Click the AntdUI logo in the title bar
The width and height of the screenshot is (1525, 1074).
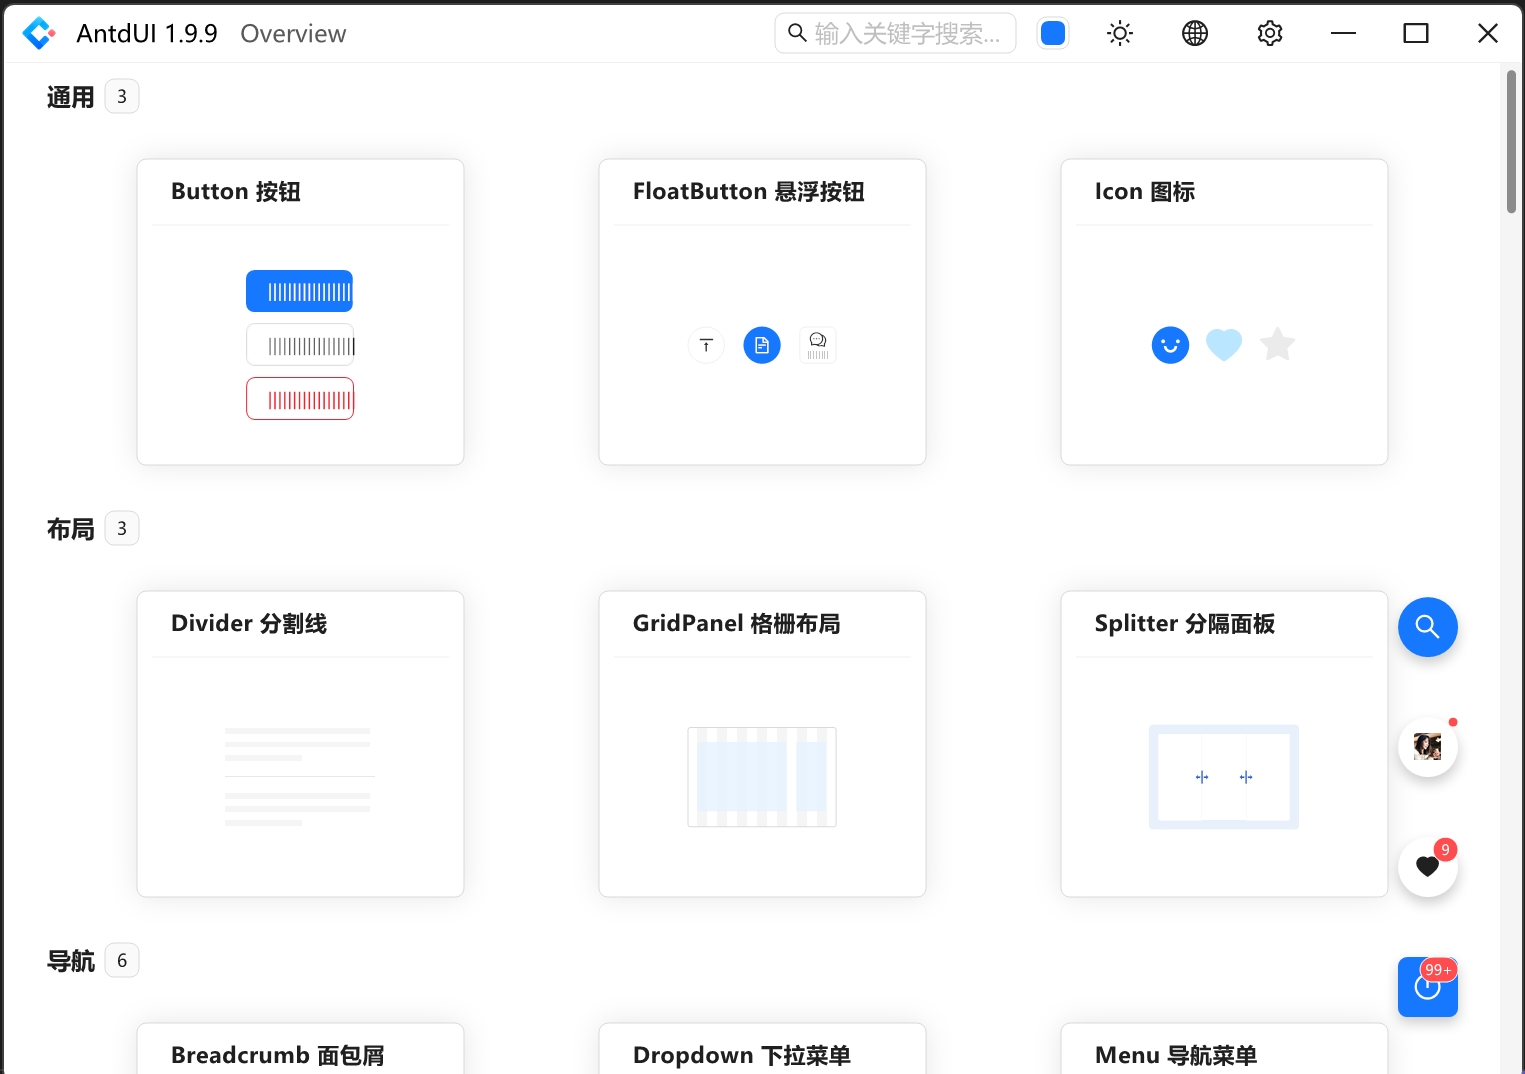point(39,32)
